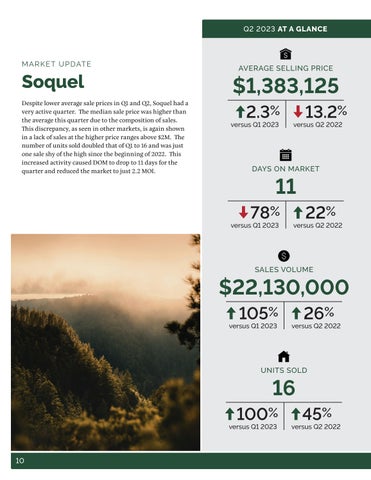371x480 pixels.
Task: Click the green up arrow beside 100%
Action: coord(229,414)
